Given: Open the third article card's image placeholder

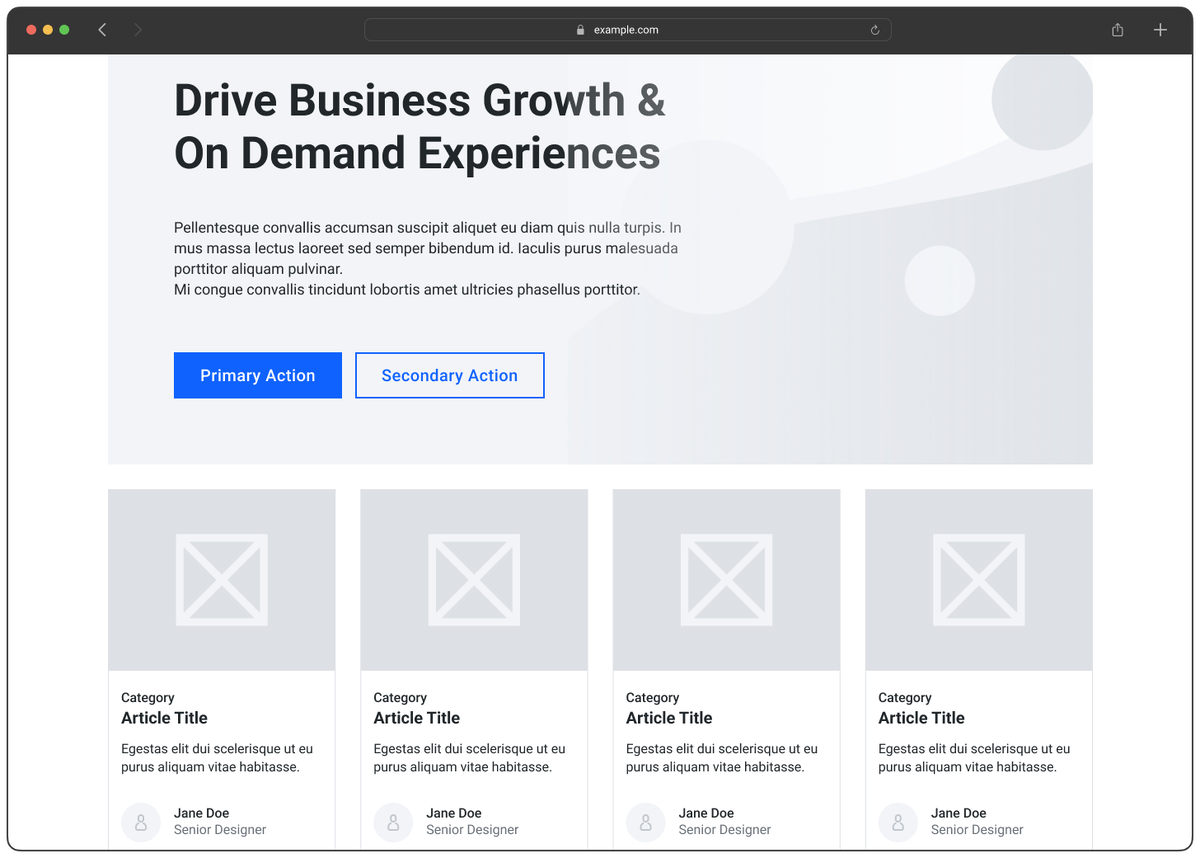Looking at the screenshot, I should 726,580.
